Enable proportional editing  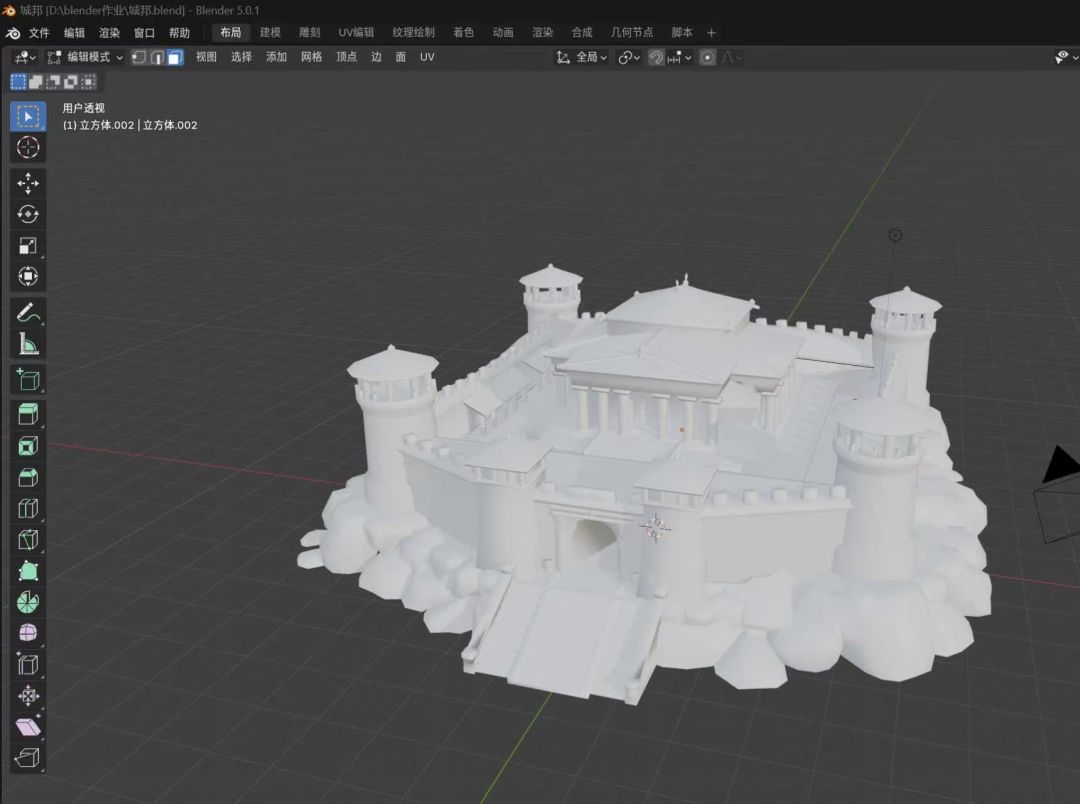(x=707, y=58)
